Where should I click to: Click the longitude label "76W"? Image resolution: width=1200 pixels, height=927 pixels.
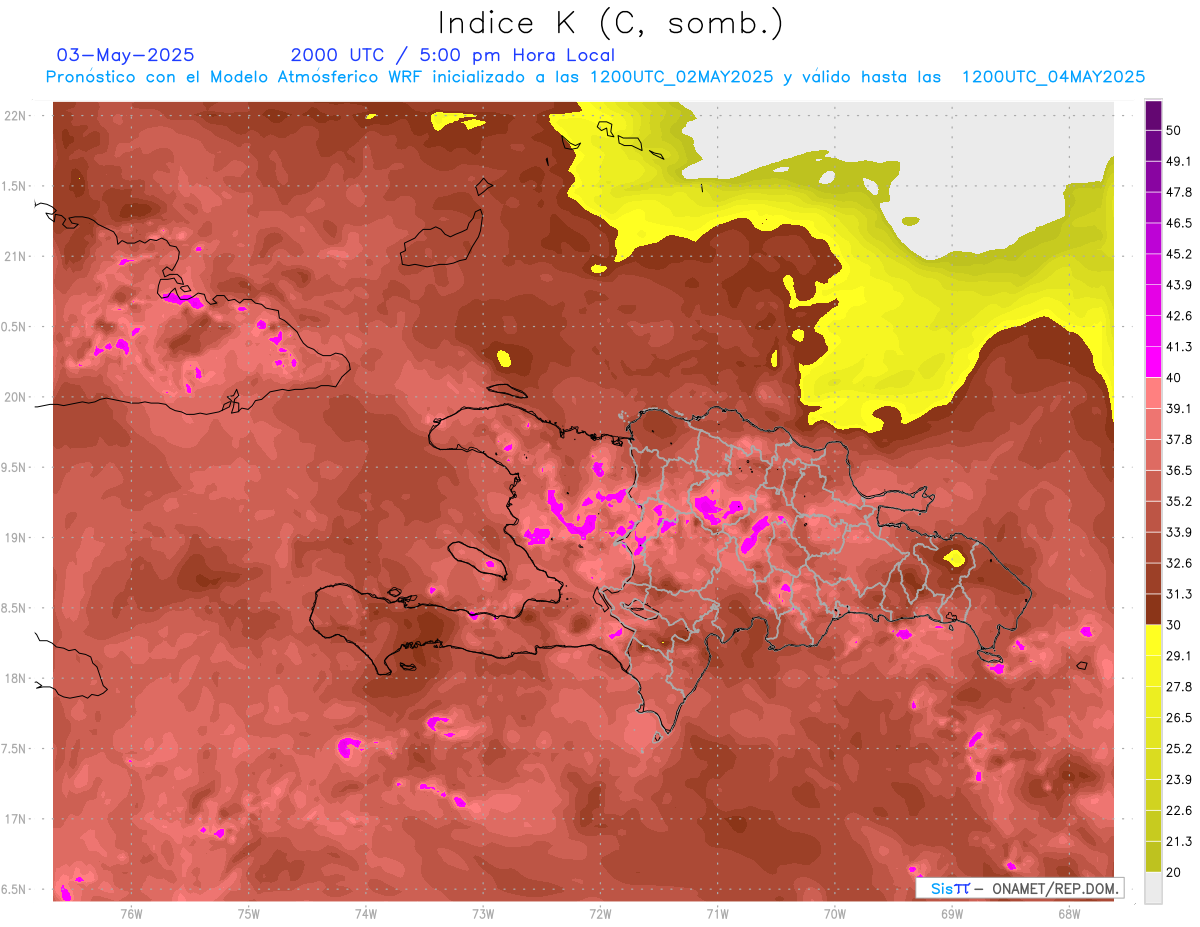coord(131,913)
